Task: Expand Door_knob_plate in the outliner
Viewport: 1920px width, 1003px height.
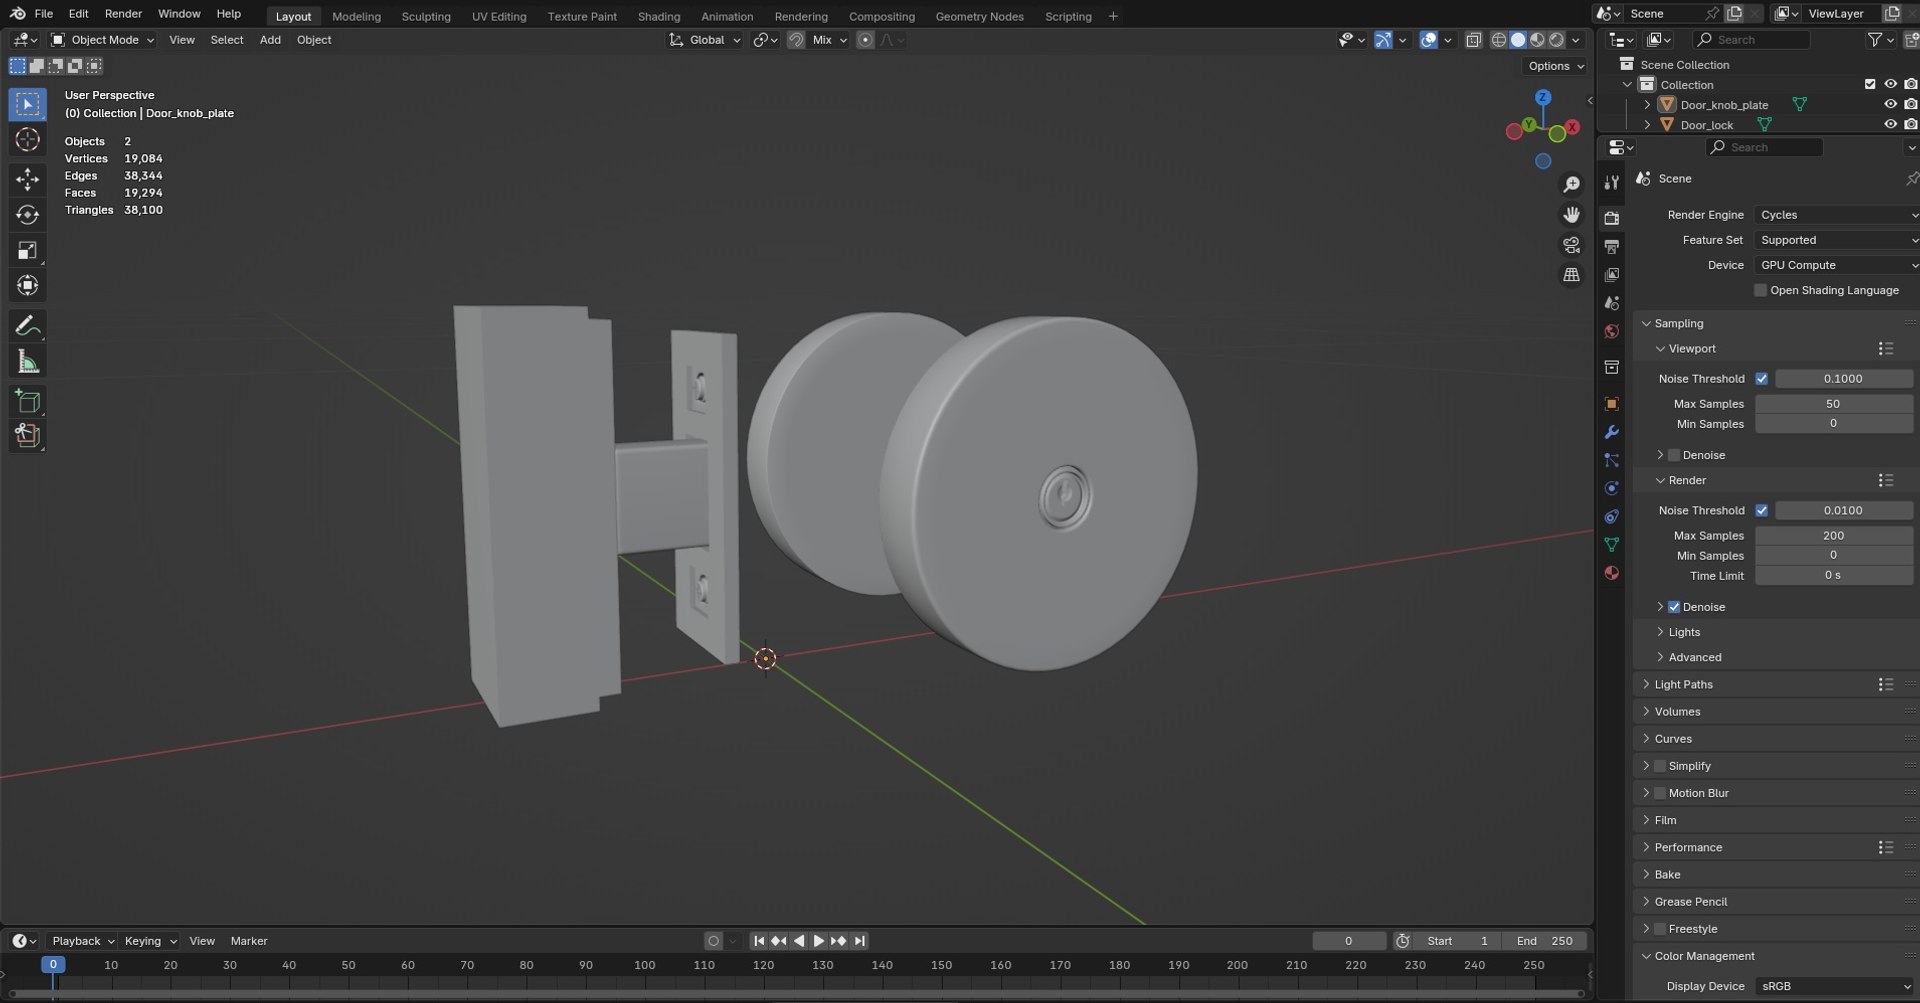Action: (x=1647, y=104)
